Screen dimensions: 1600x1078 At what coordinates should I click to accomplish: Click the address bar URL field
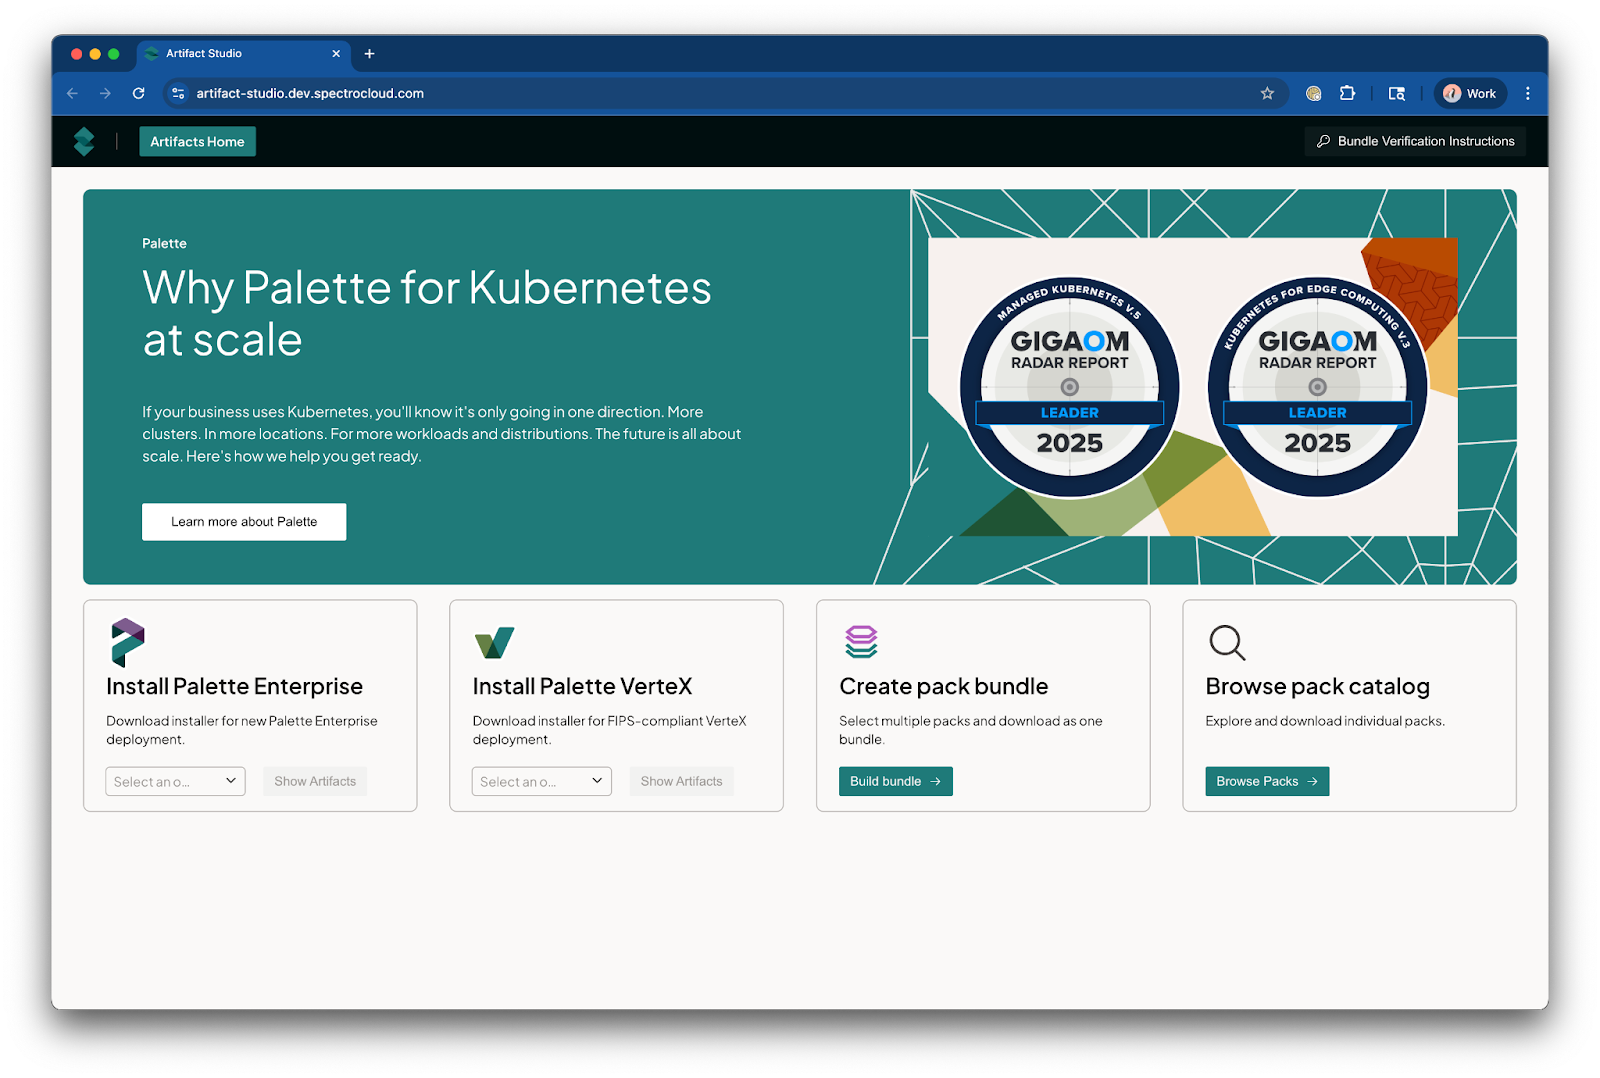click(x=724, y=93)
